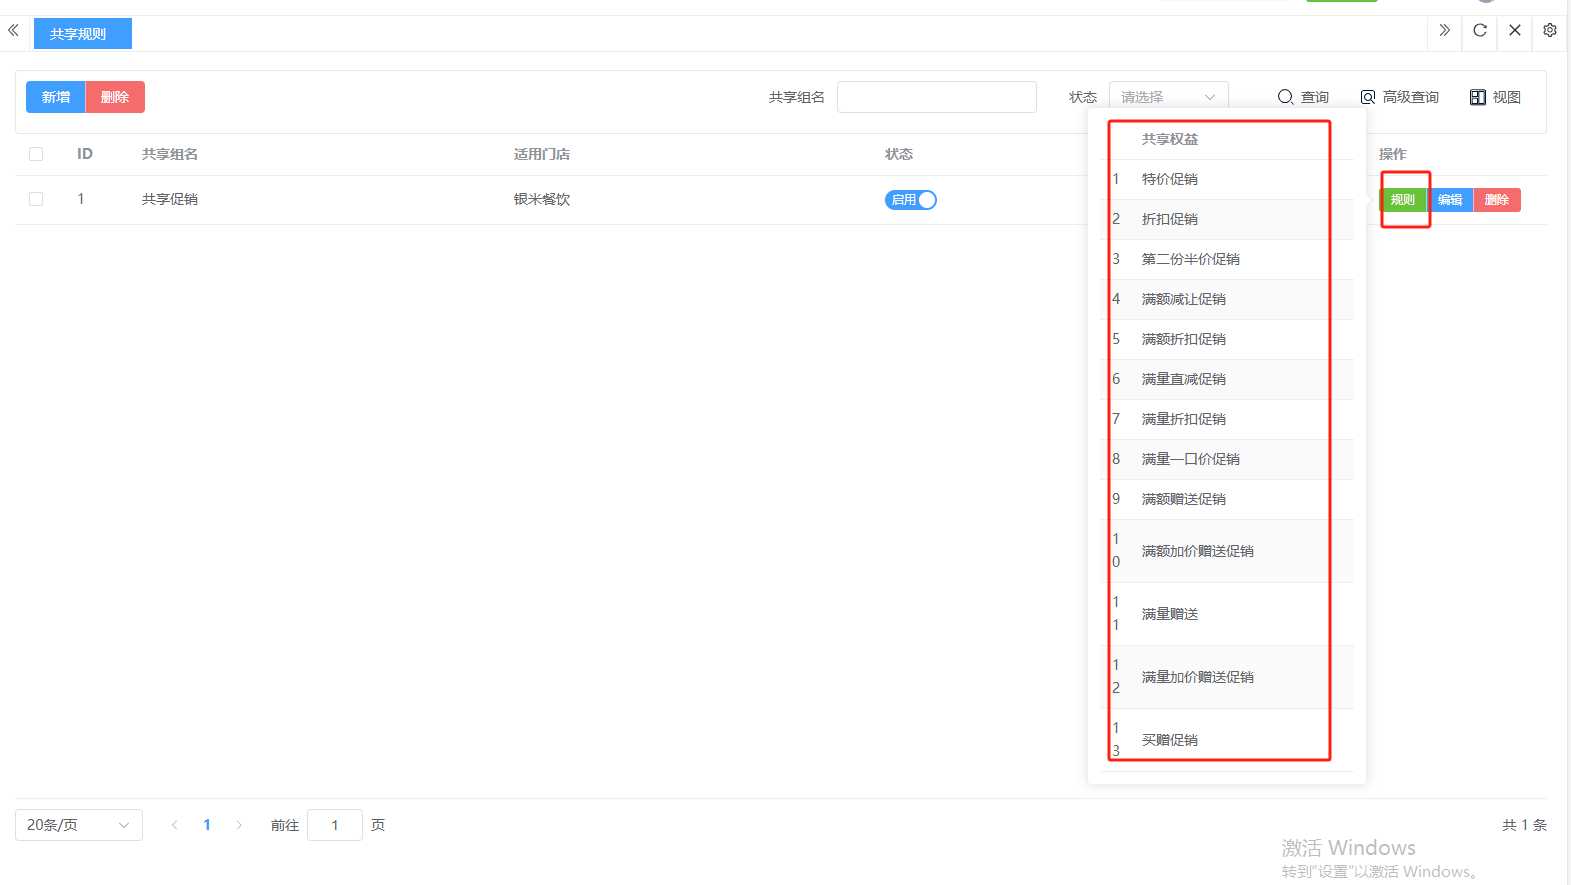Go to next page arrow
This screenshot has height=885, width=1571.
point(239,825)
